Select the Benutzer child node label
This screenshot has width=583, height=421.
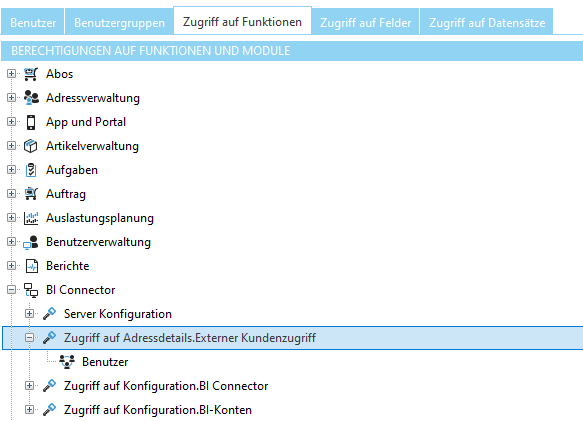coord(105,362)
